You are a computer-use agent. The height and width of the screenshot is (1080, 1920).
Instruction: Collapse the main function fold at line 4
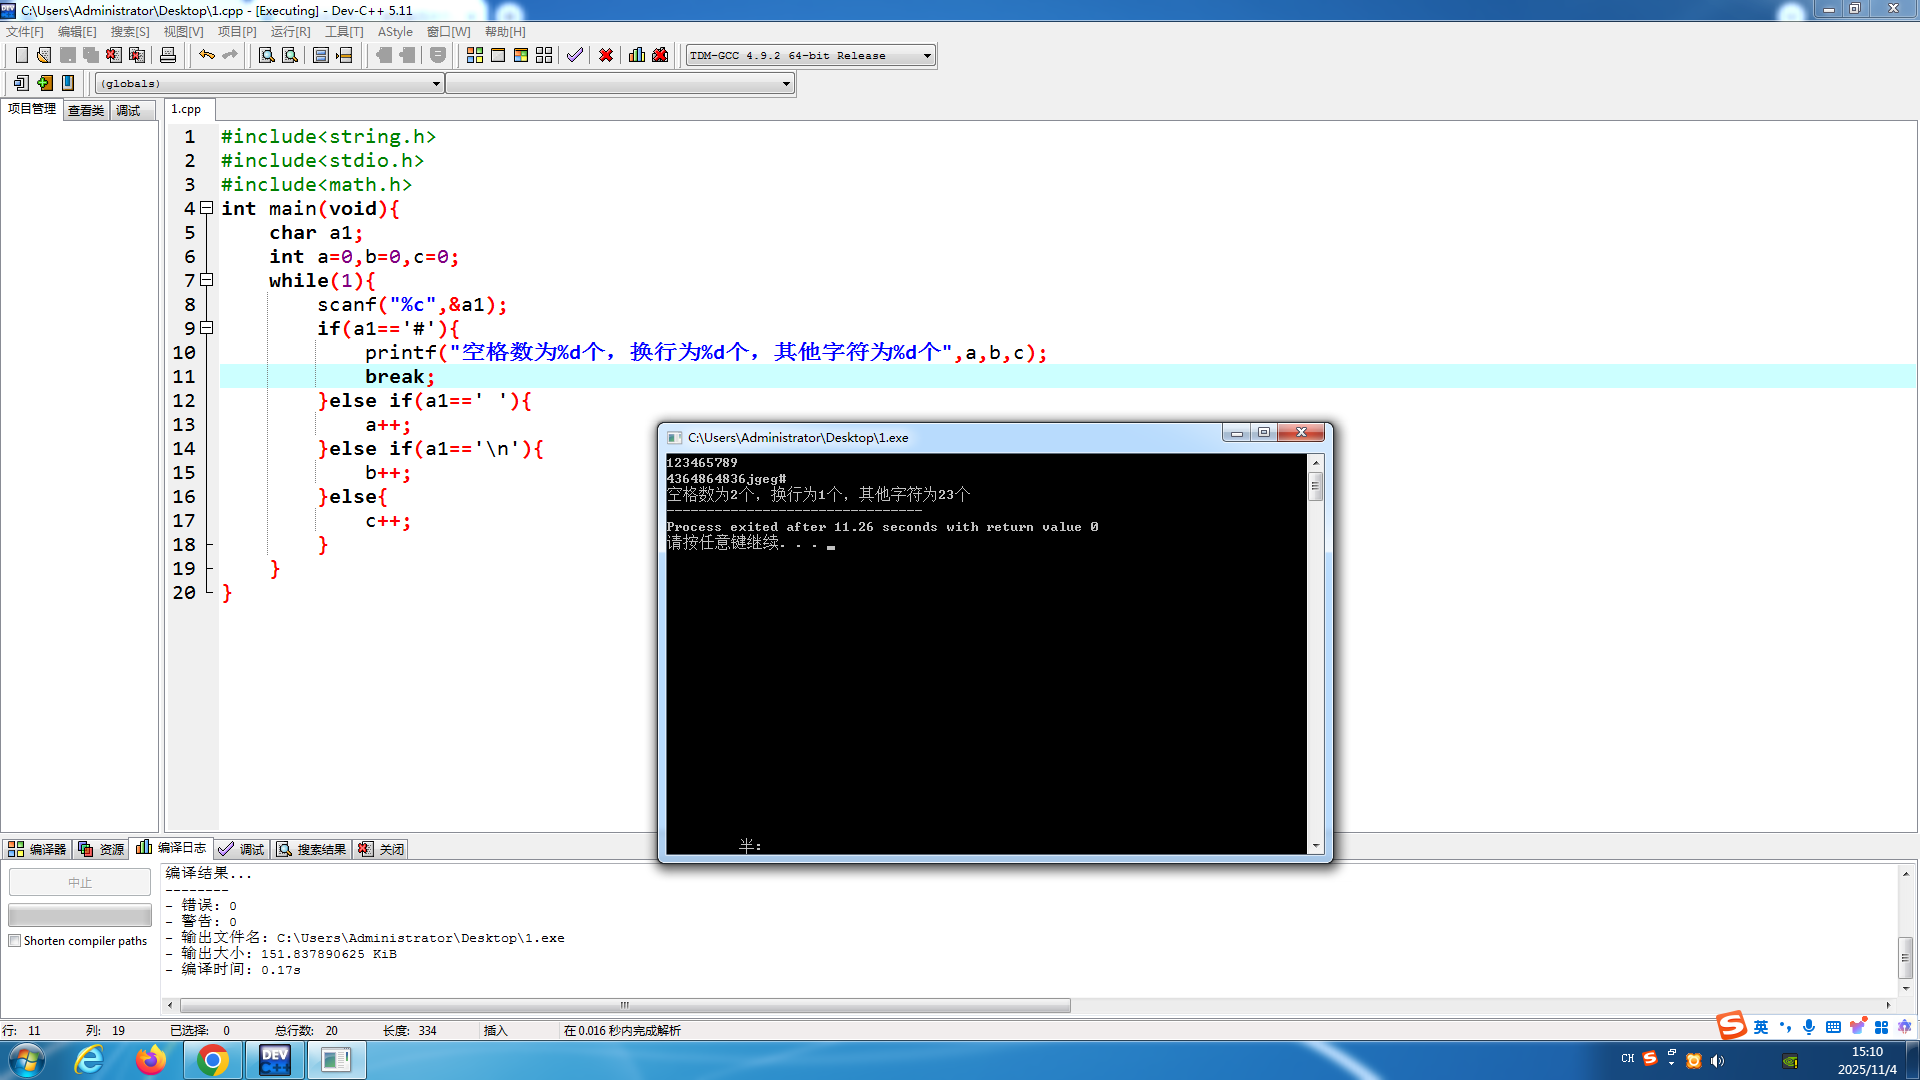click(x=207, y=208)
